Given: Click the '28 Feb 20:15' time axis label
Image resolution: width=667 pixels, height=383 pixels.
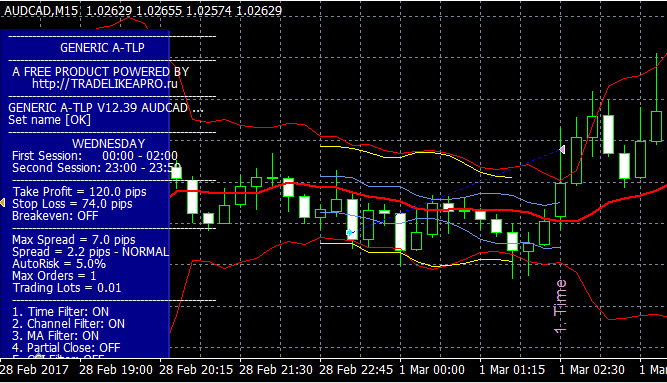Looking at the screenshot, I should [196, 369].
